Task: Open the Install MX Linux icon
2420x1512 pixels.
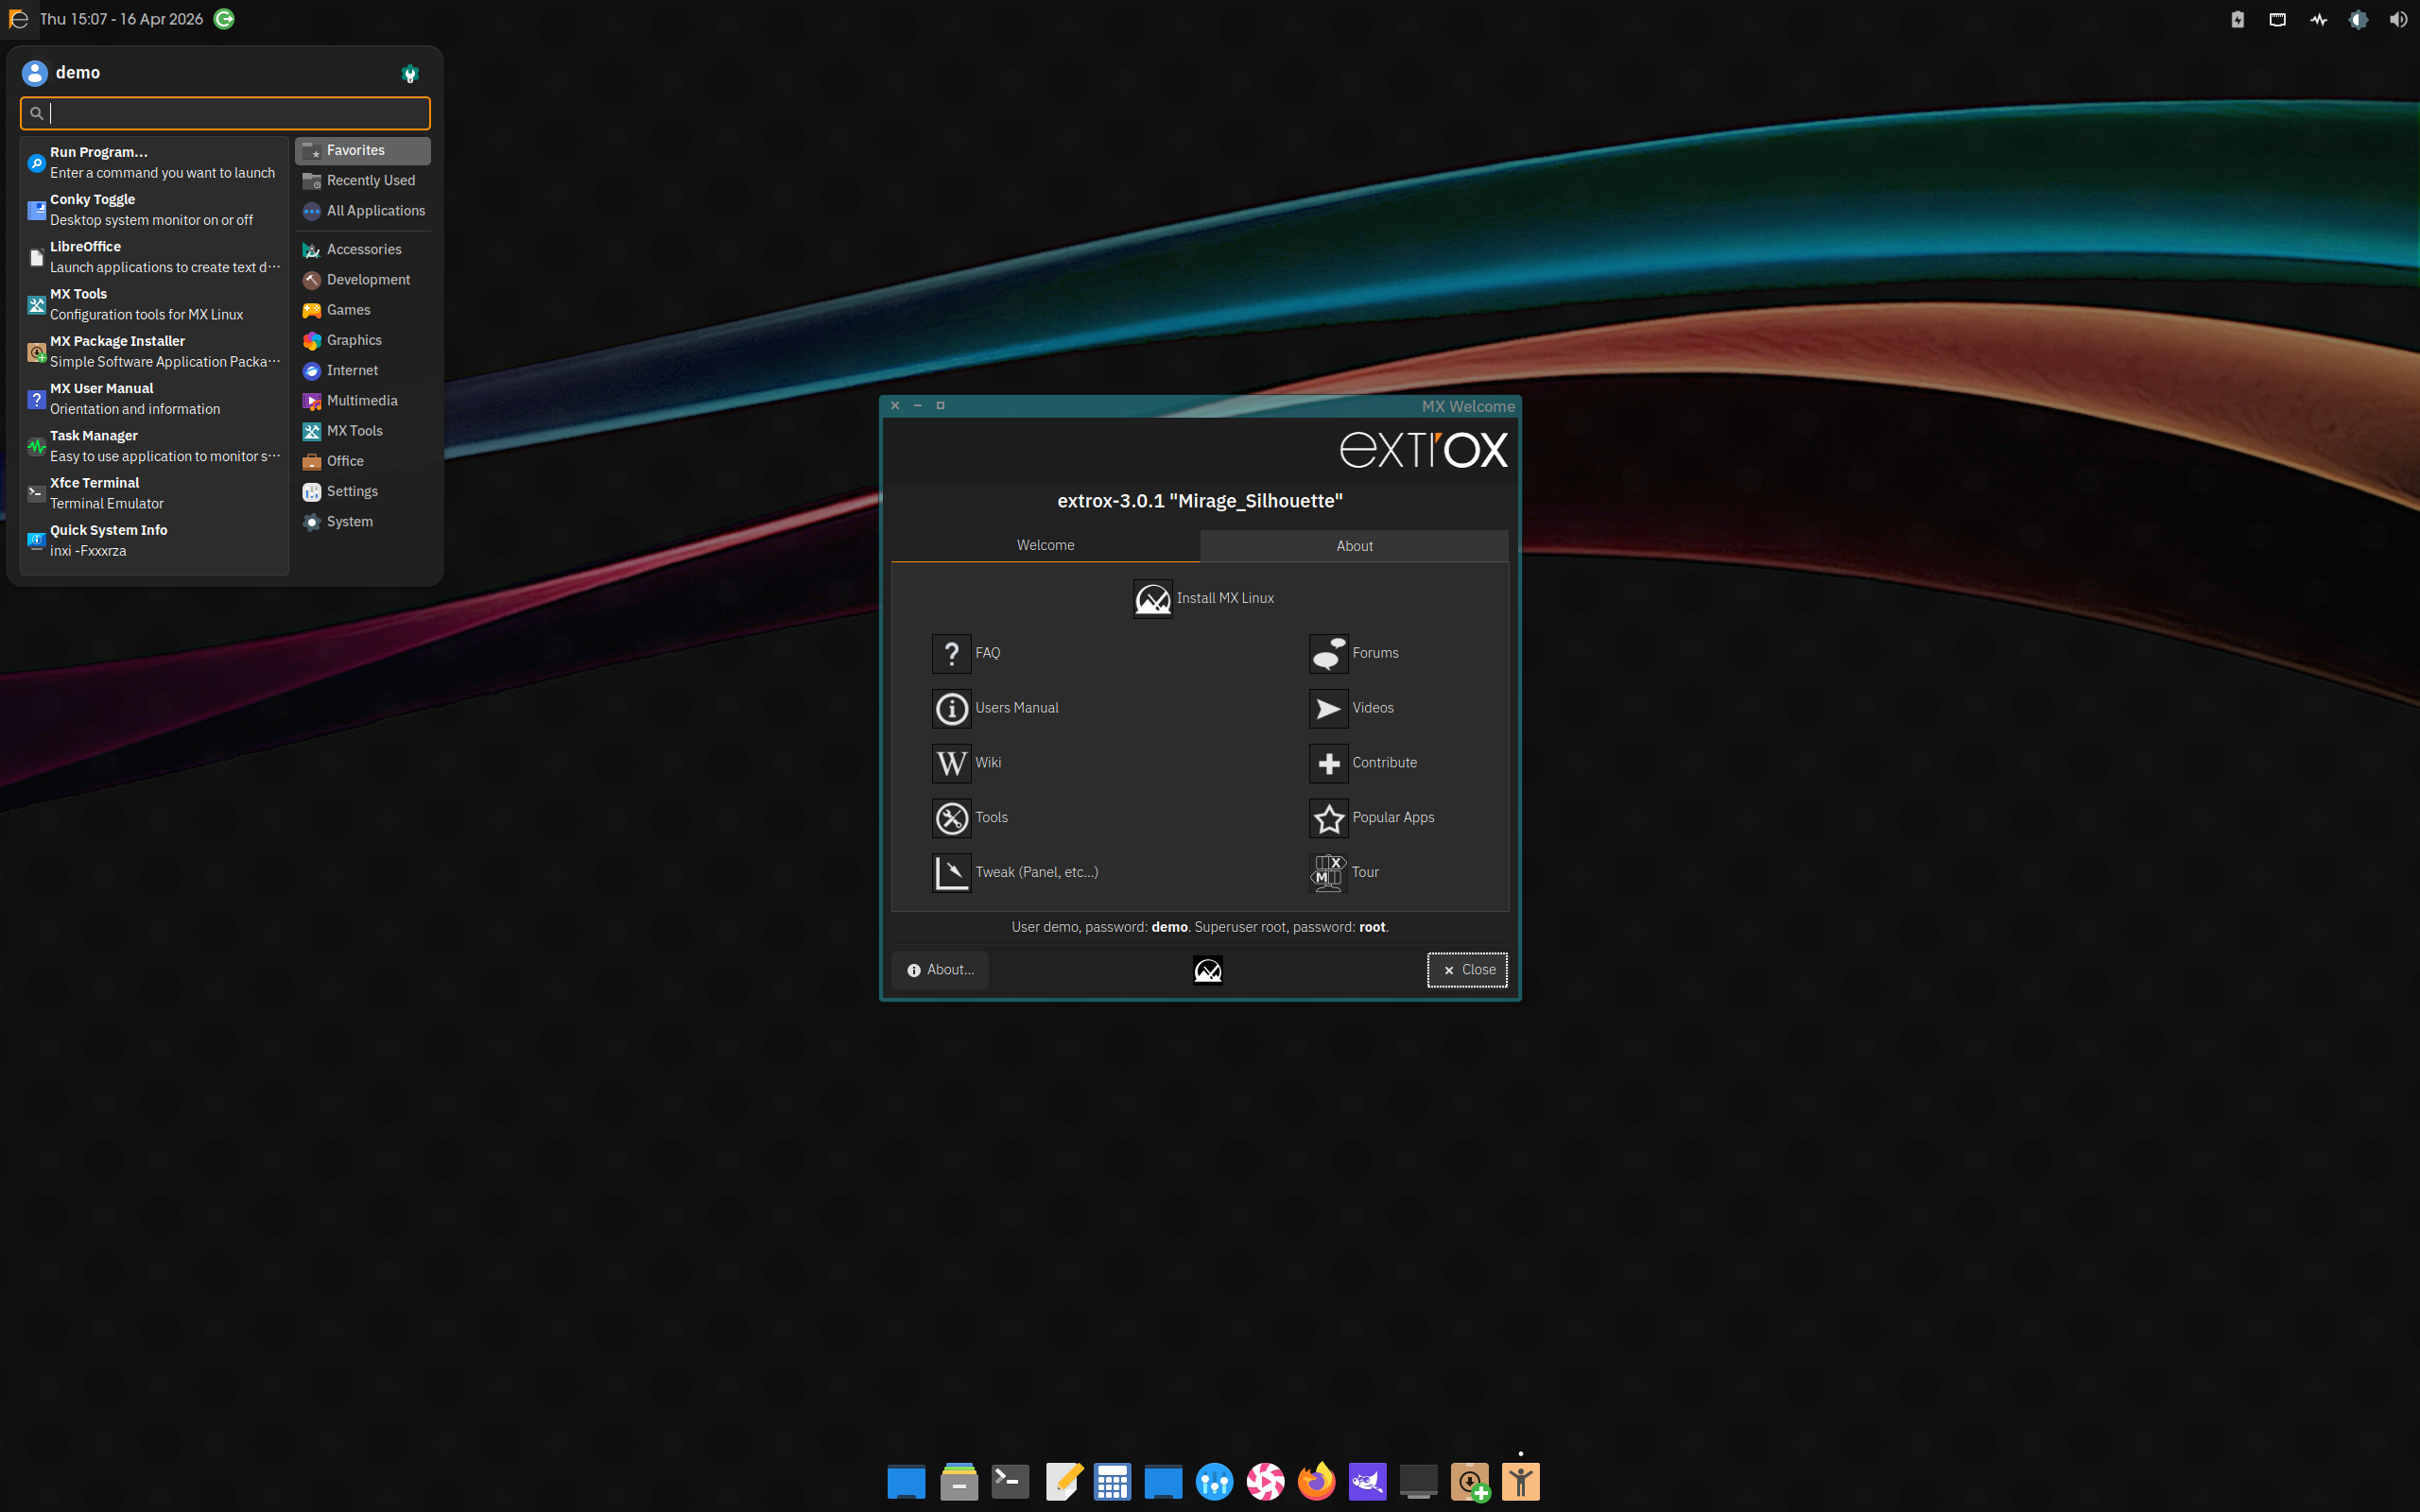Action: (x=1152, y=598)
